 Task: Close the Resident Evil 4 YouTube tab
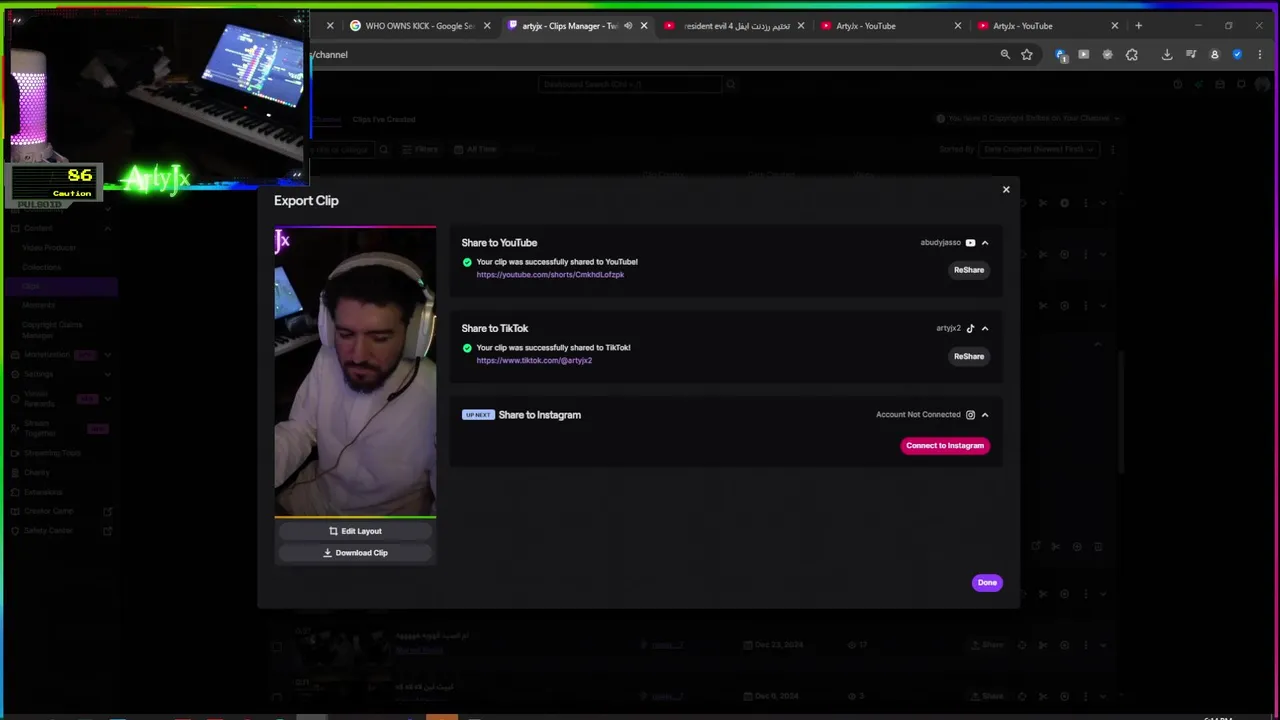[x=800, y=26]
